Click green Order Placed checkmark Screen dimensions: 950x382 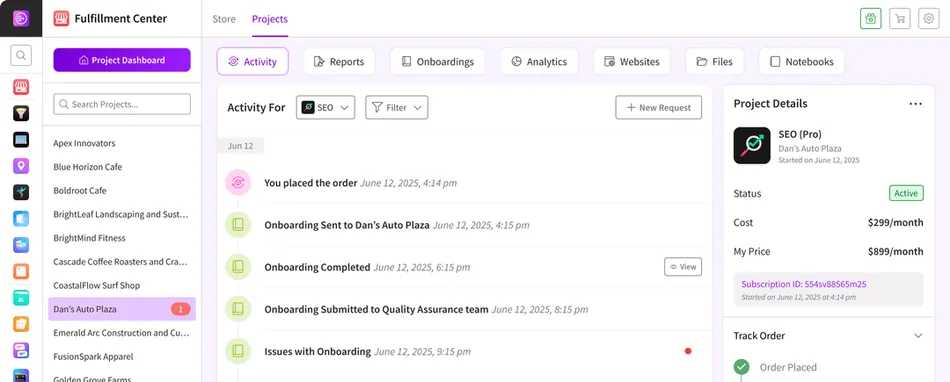[741, 367]
